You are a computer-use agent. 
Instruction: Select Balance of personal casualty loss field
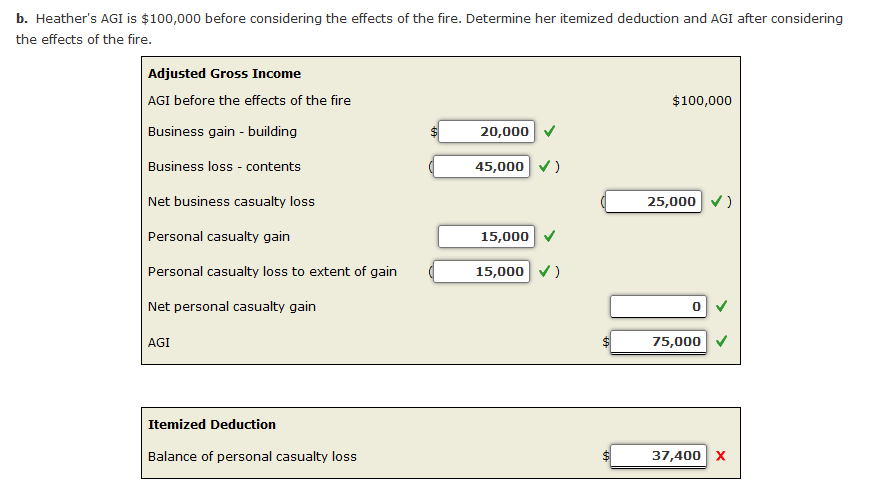coord(658,456)
